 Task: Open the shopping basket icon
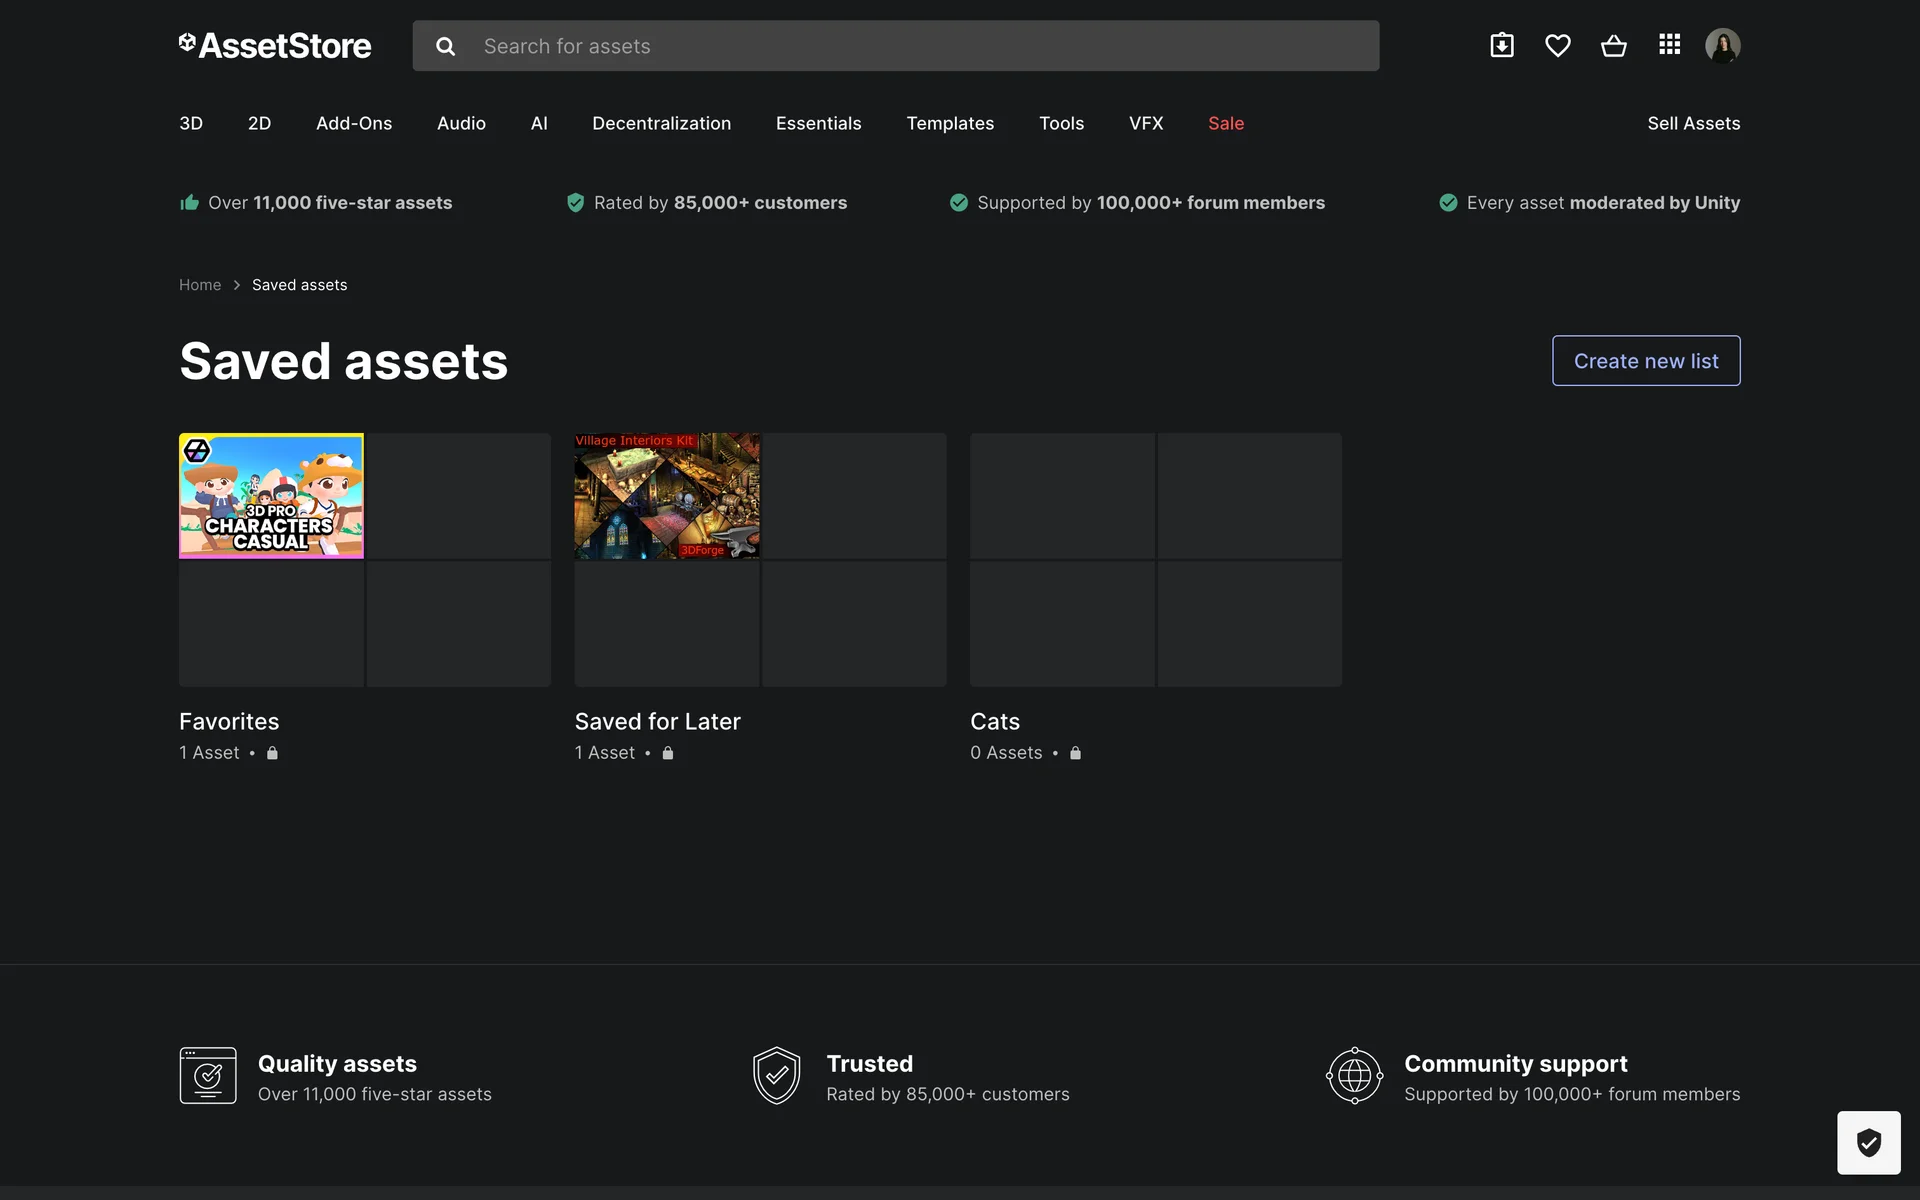(1613, 45)
